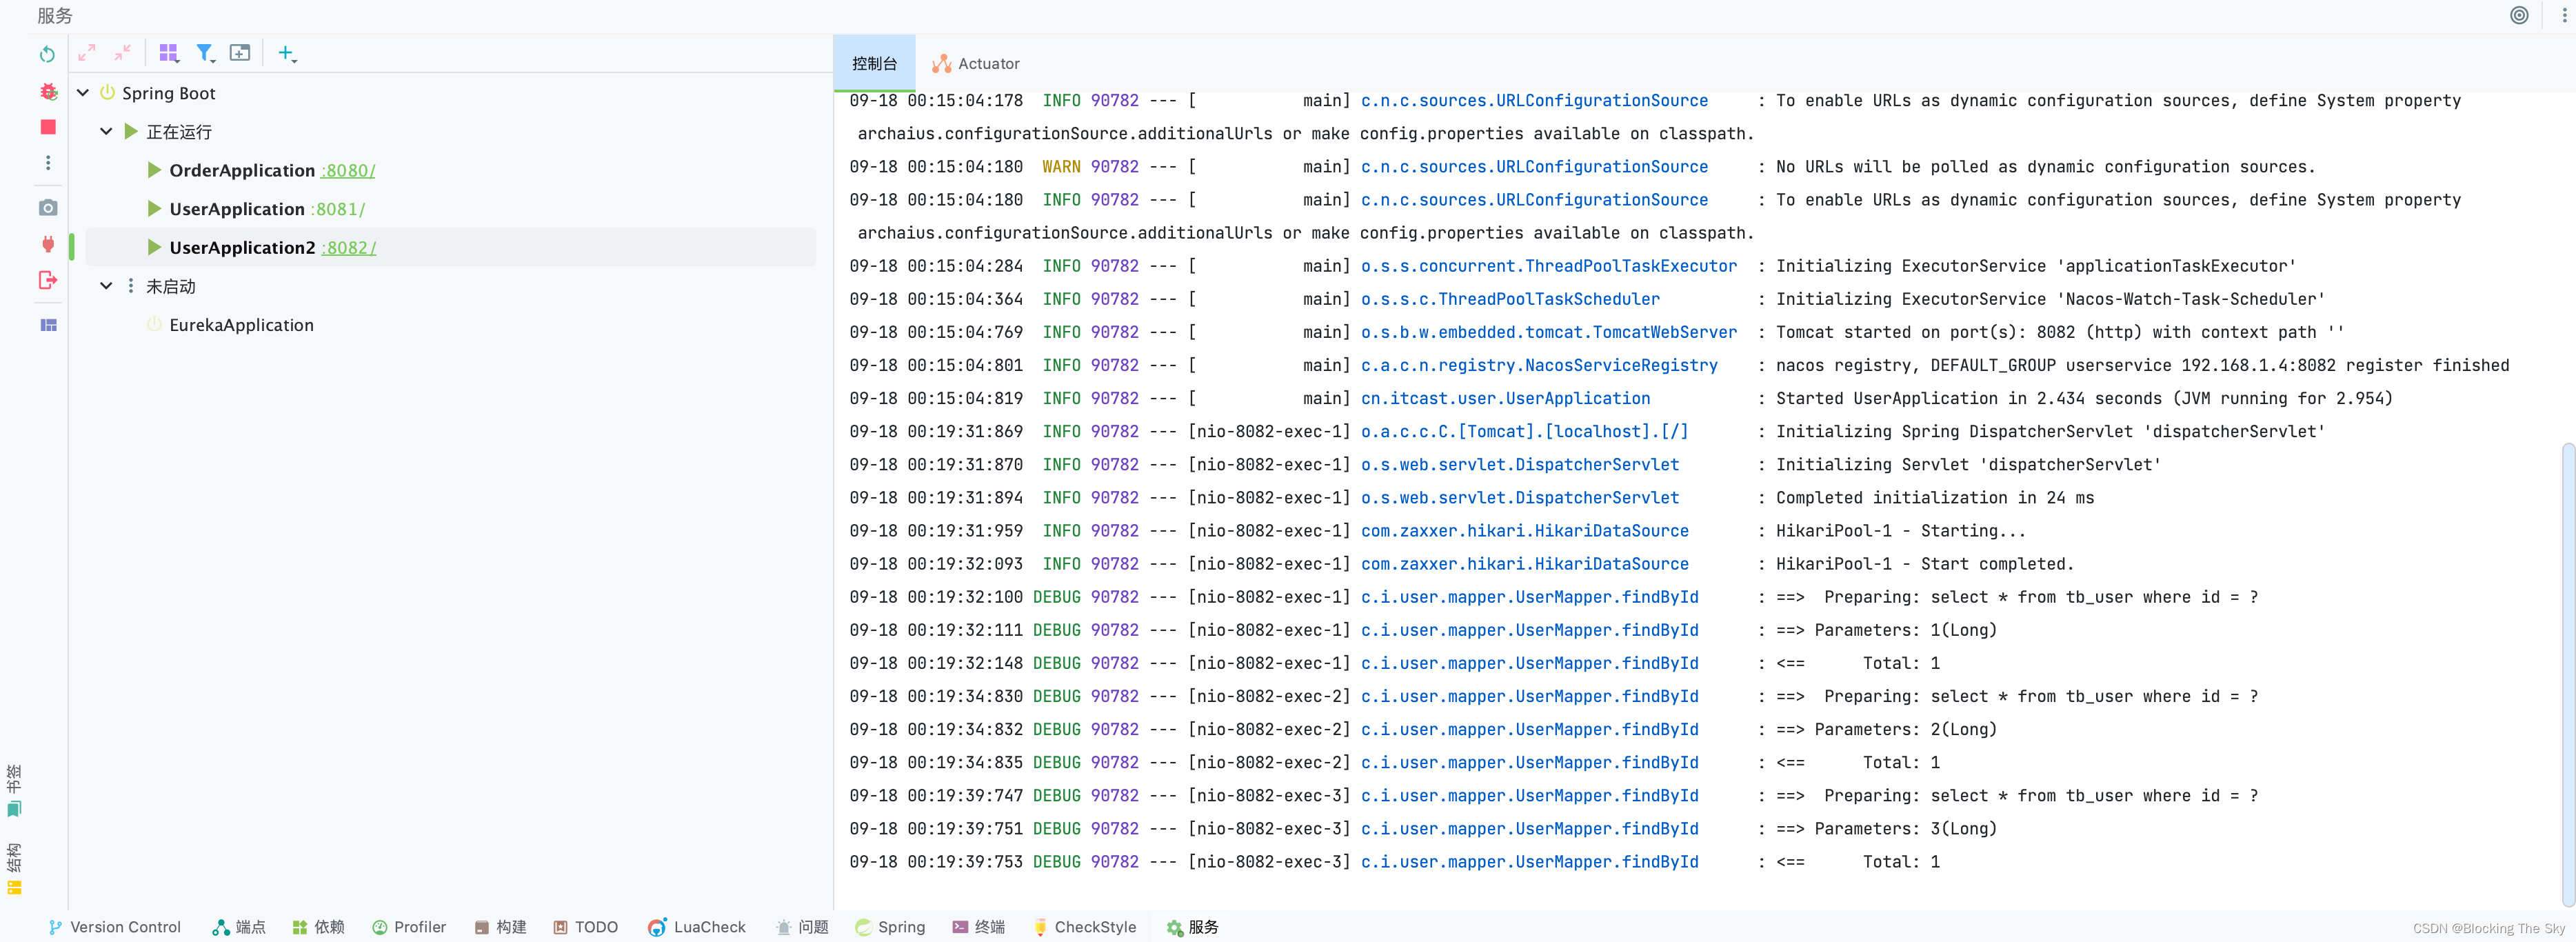2576x942 pixels.
Task: Open the CheckStyle tool window
Action: (x=1084, y=927)
